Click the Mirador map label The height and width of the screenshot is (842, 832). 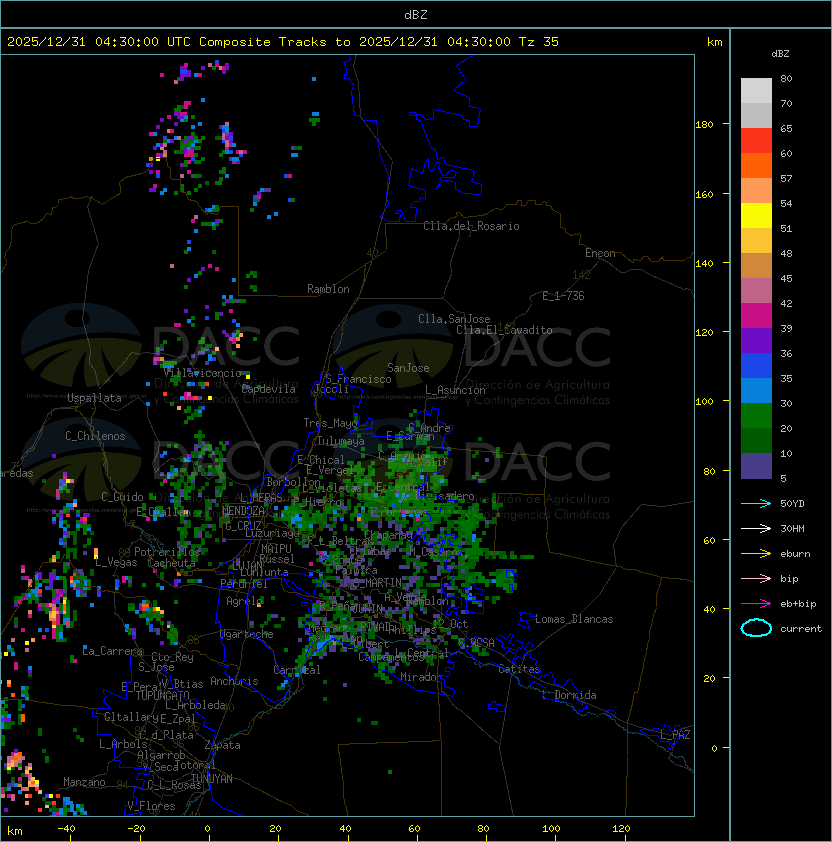coord(421,677)
